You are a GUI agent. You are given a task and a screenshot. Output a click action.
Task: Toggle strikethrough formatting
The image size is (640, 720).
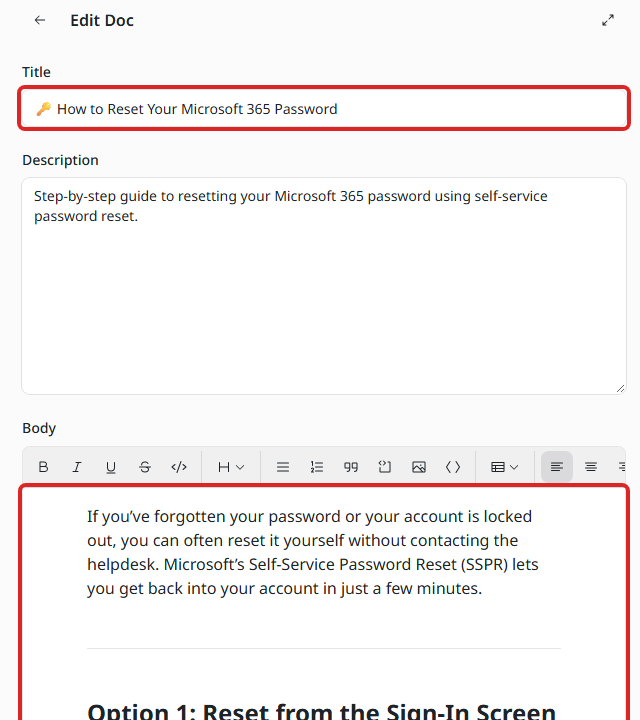145,467
